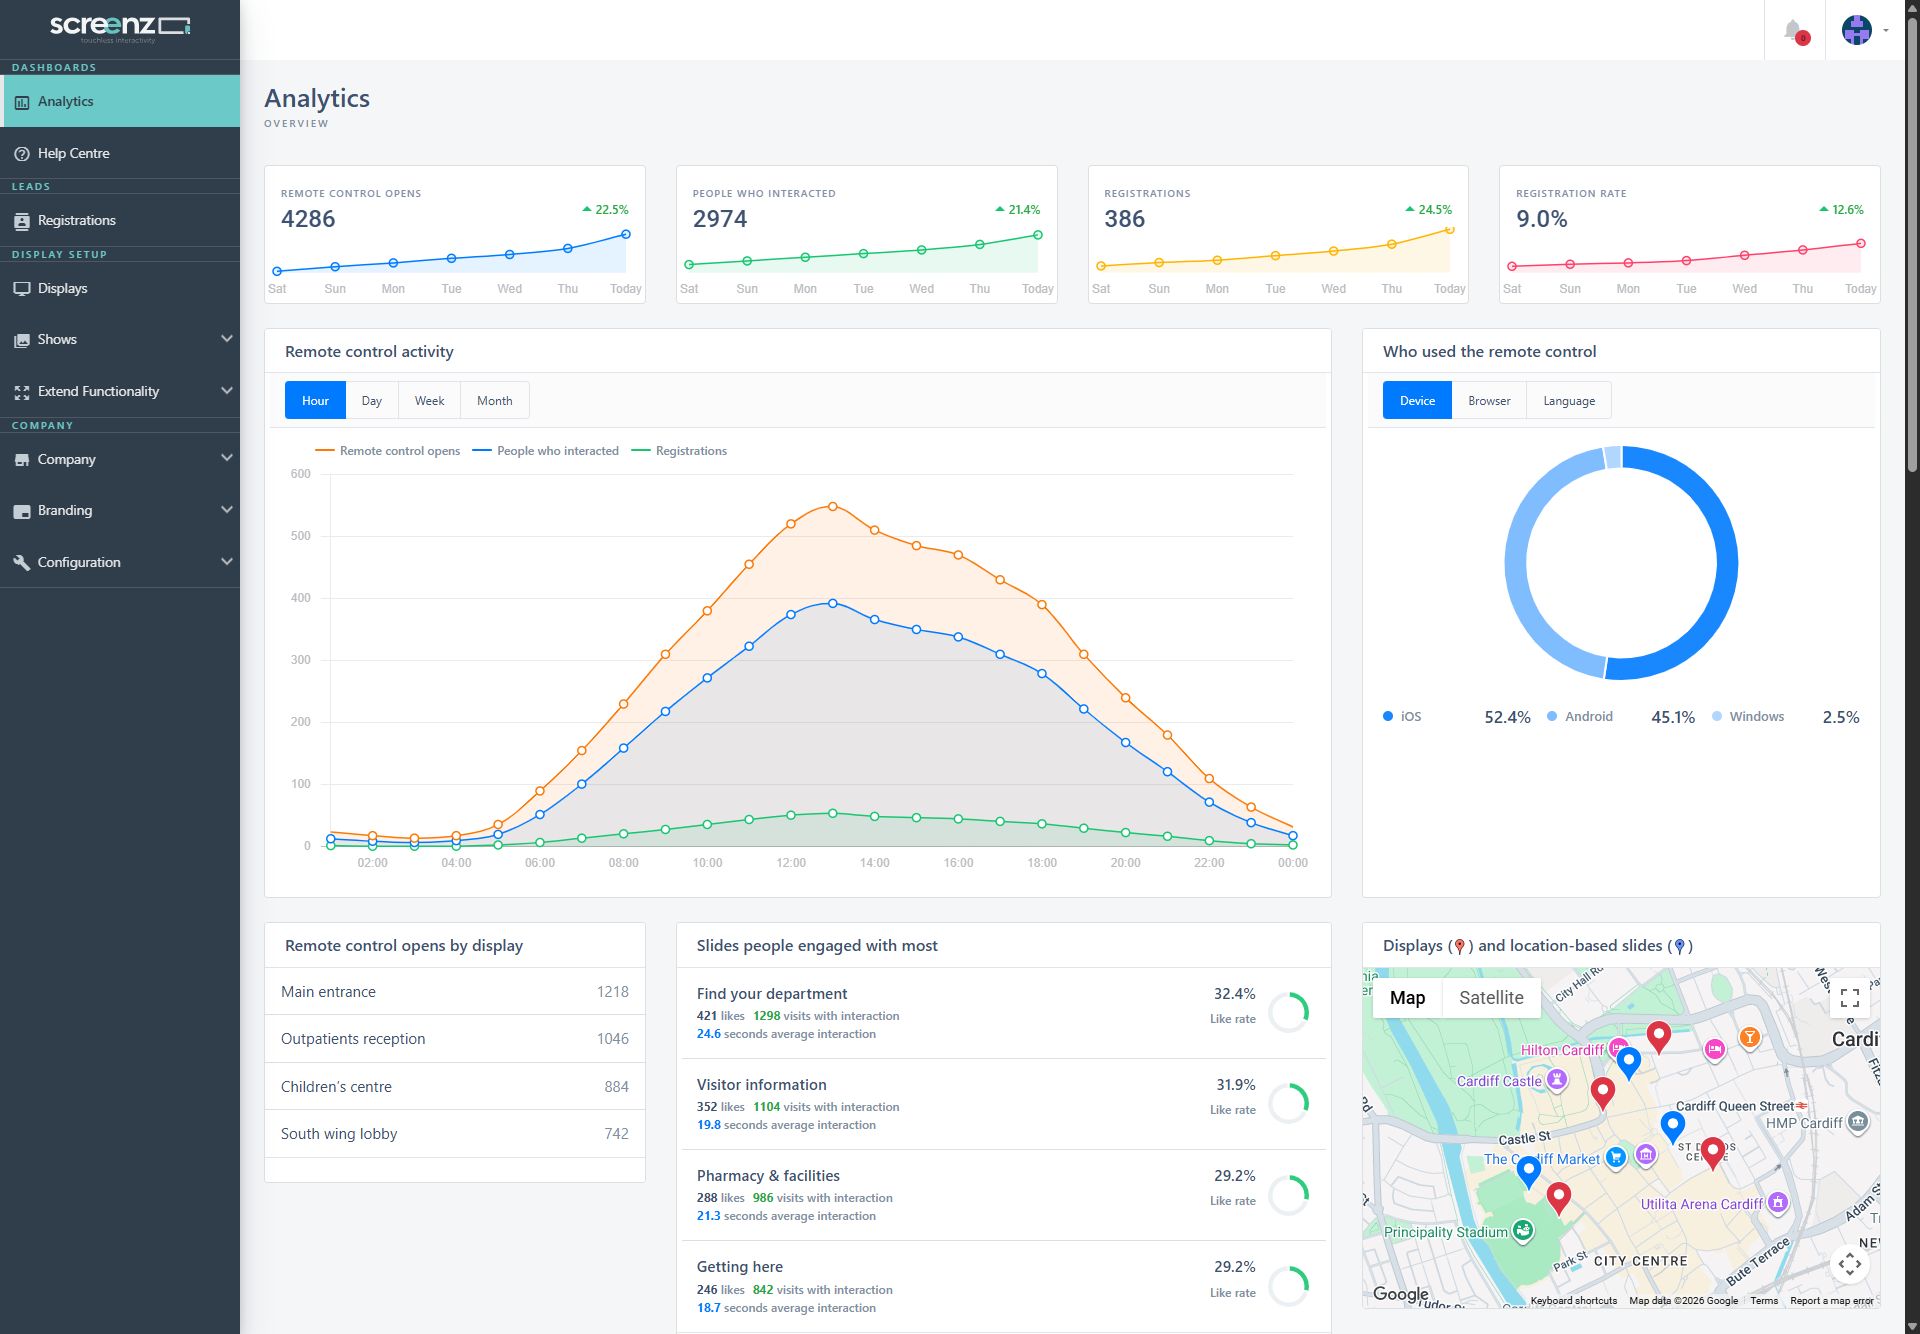Click the Branding sidebar icon
The height and width of the screenshot is (1334, 1920).
22,511
